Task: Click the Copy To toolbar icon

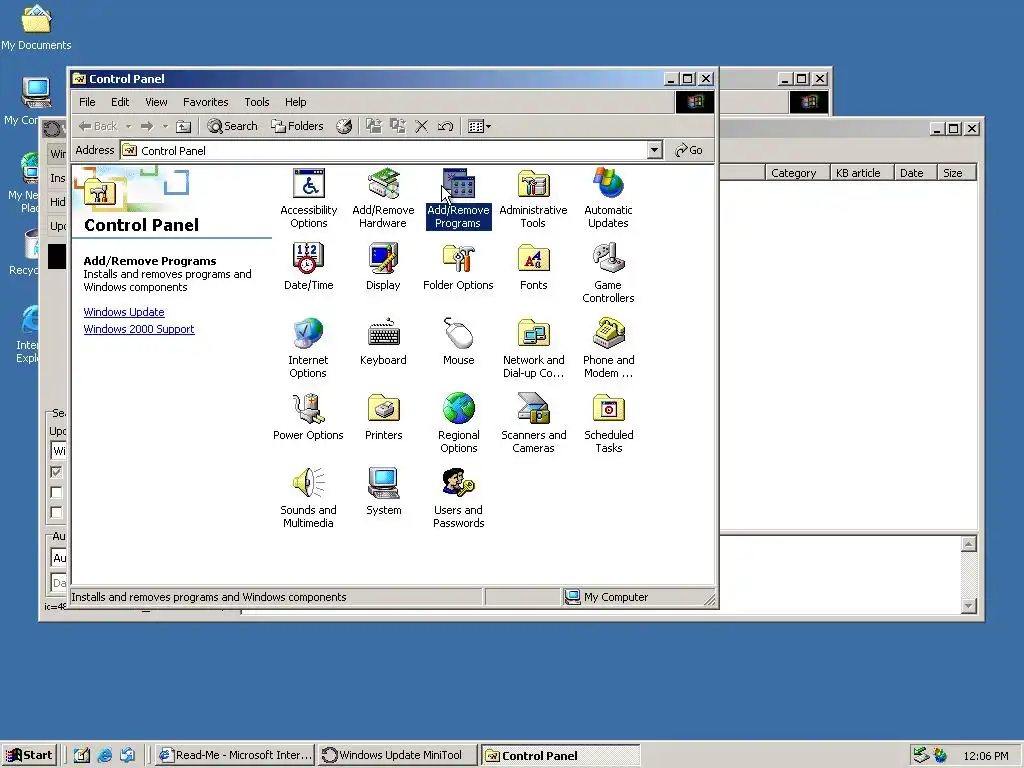Action: coord(398,126)
